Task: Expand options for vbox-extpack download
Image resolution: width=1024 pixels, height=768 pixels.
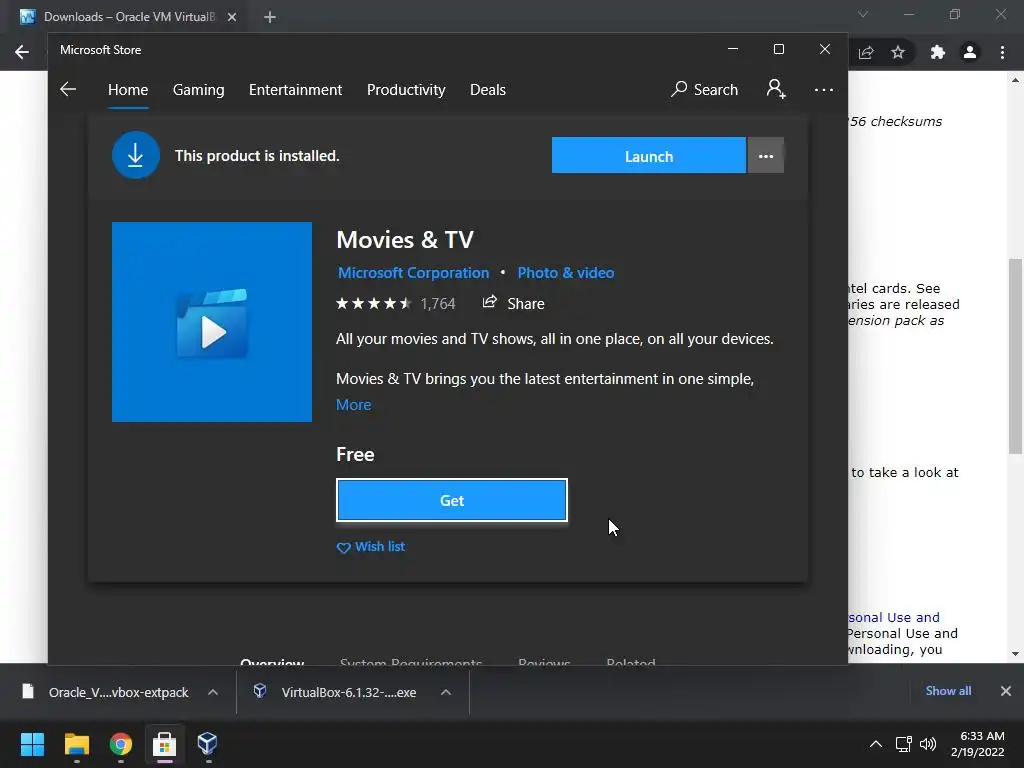Action: (213, 692)
